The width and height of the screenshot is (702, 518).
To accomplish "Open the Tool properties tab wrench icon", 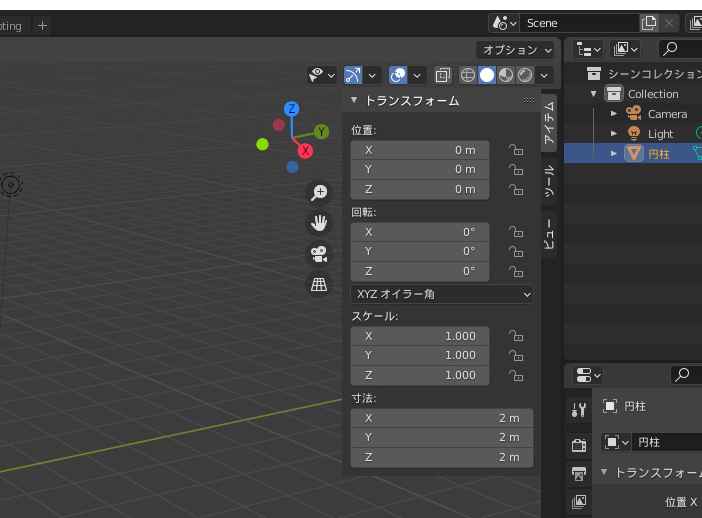I will click(579, 409).
